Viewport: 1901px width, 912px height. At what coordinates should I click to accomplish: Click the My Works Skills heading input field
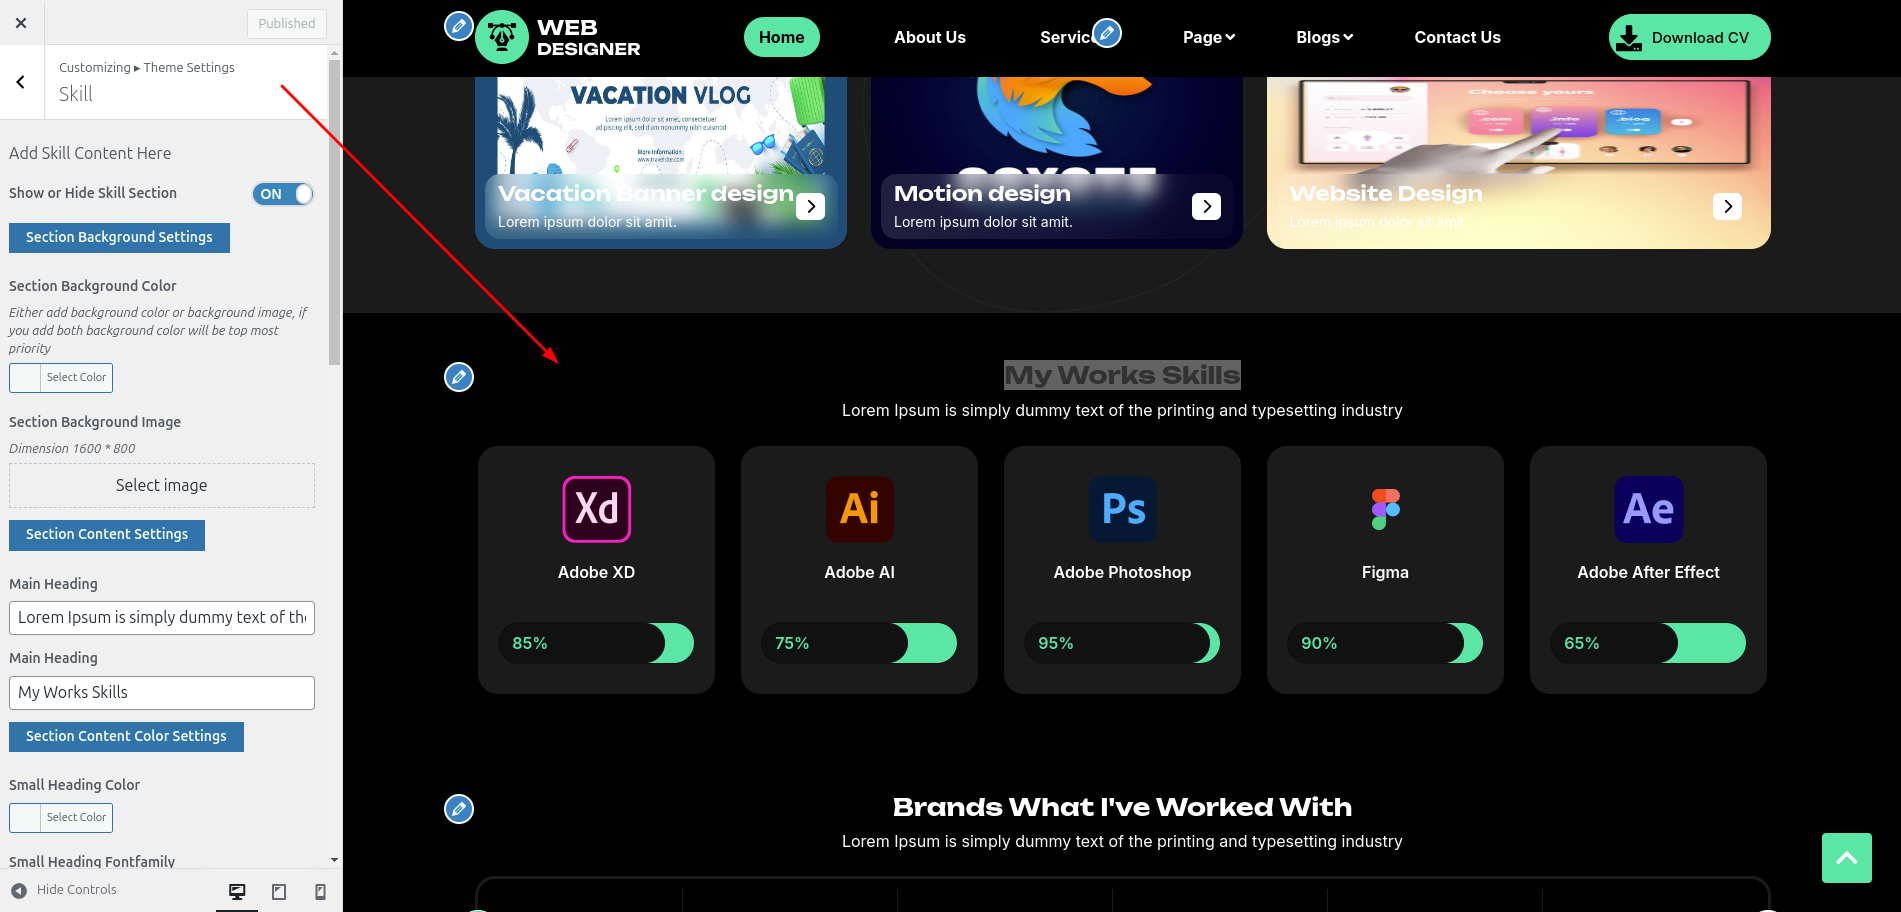point(162,693)
